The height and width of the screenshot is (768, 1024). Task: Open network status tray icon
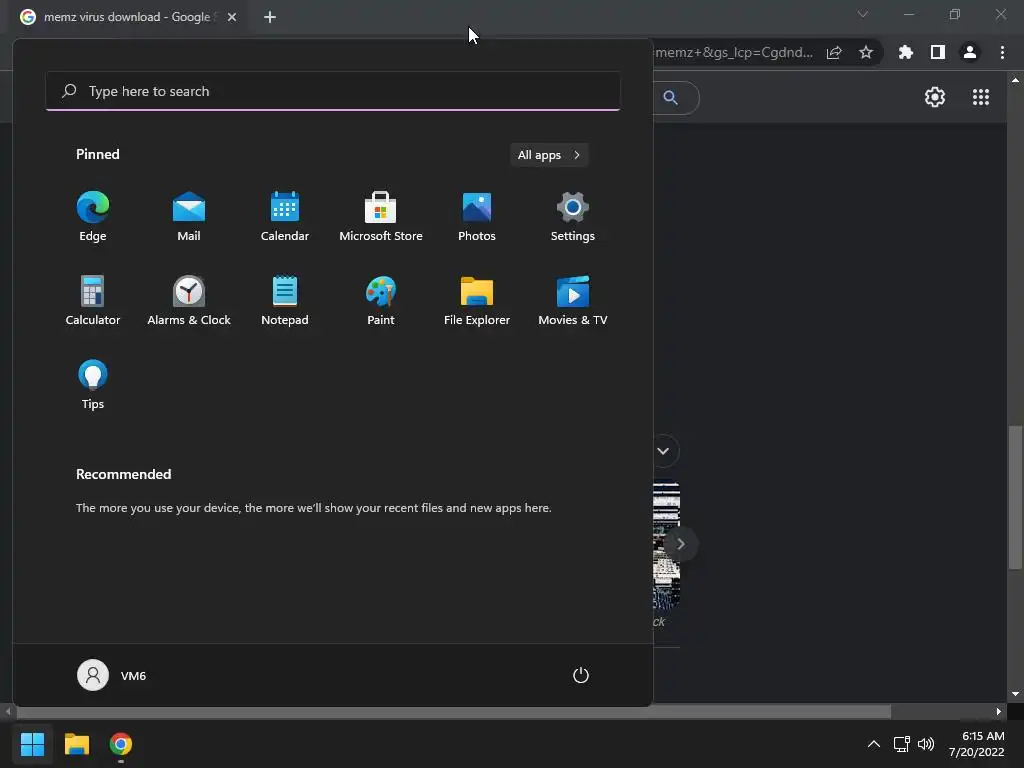click(902, 744)
